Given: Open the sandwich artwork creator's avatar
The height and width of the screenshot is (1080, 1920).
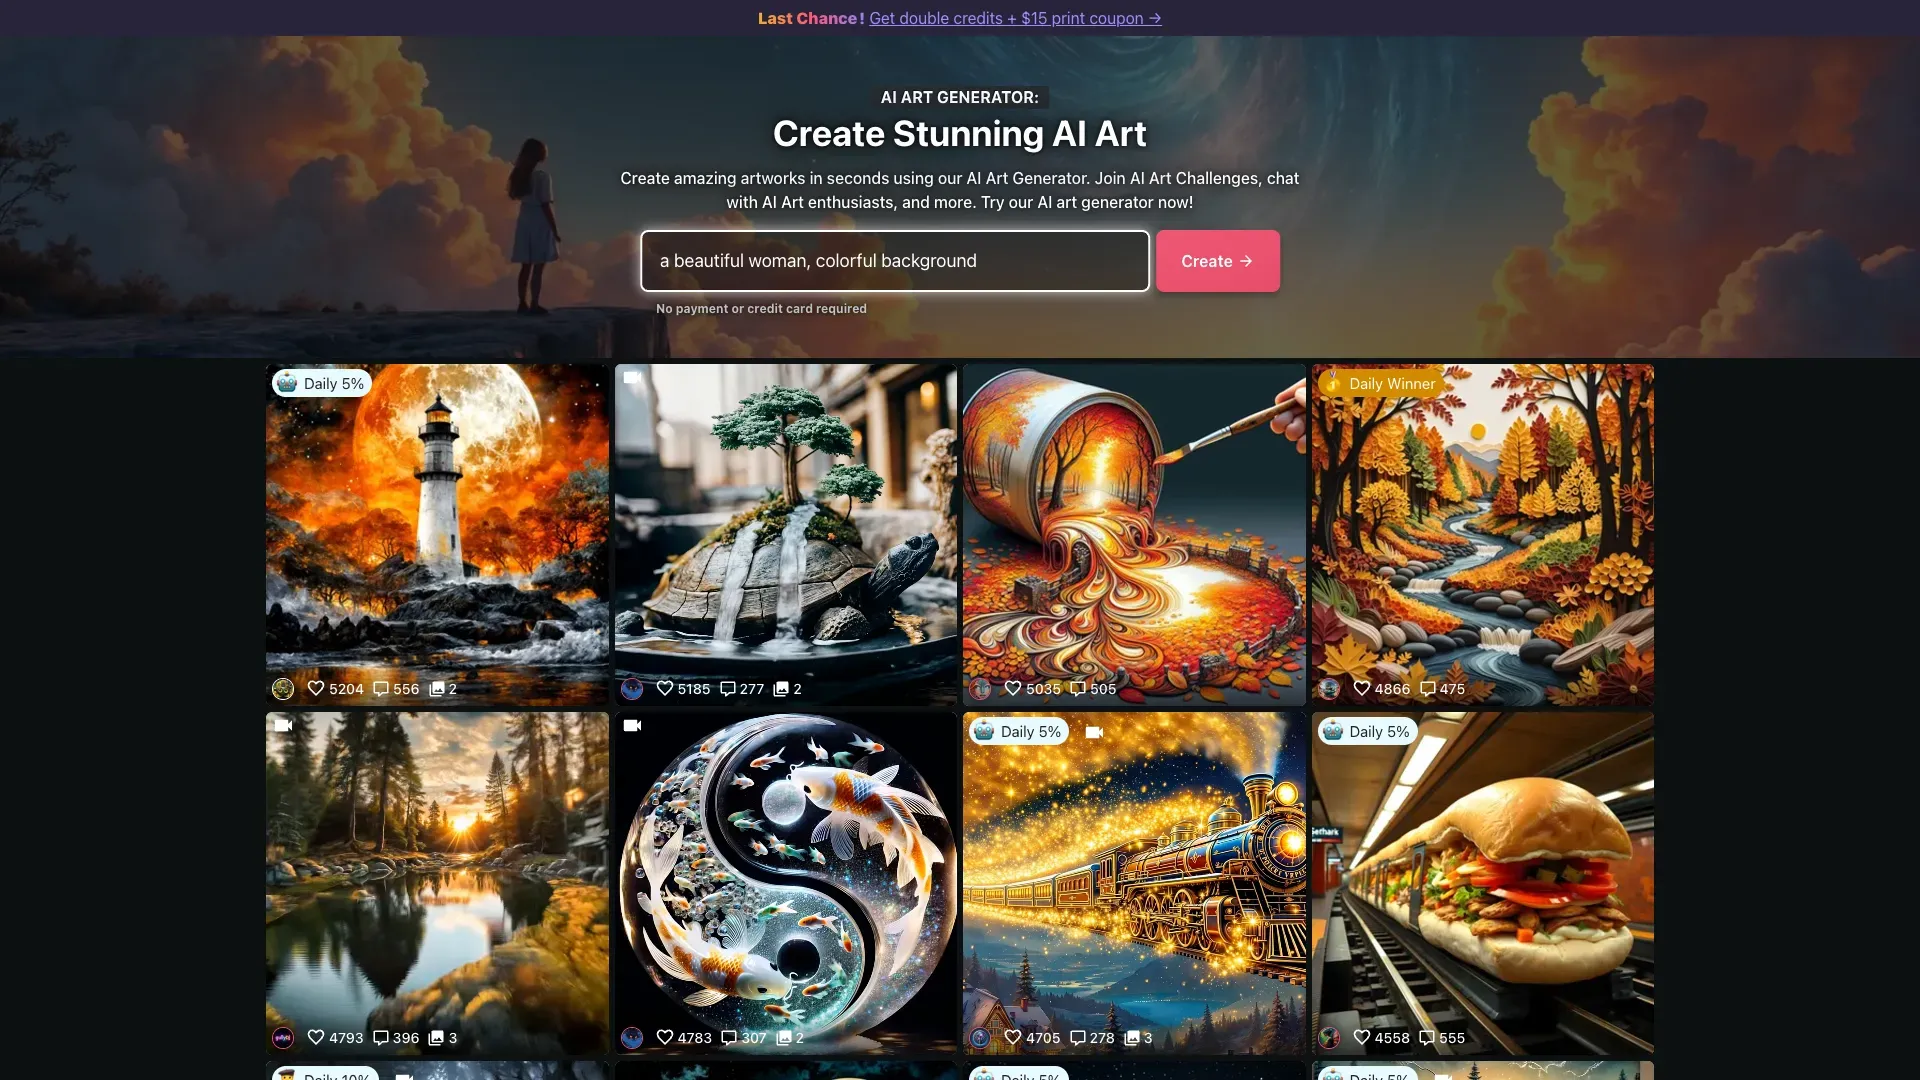Looking at the screenshot, I should coord(1329,1037).
